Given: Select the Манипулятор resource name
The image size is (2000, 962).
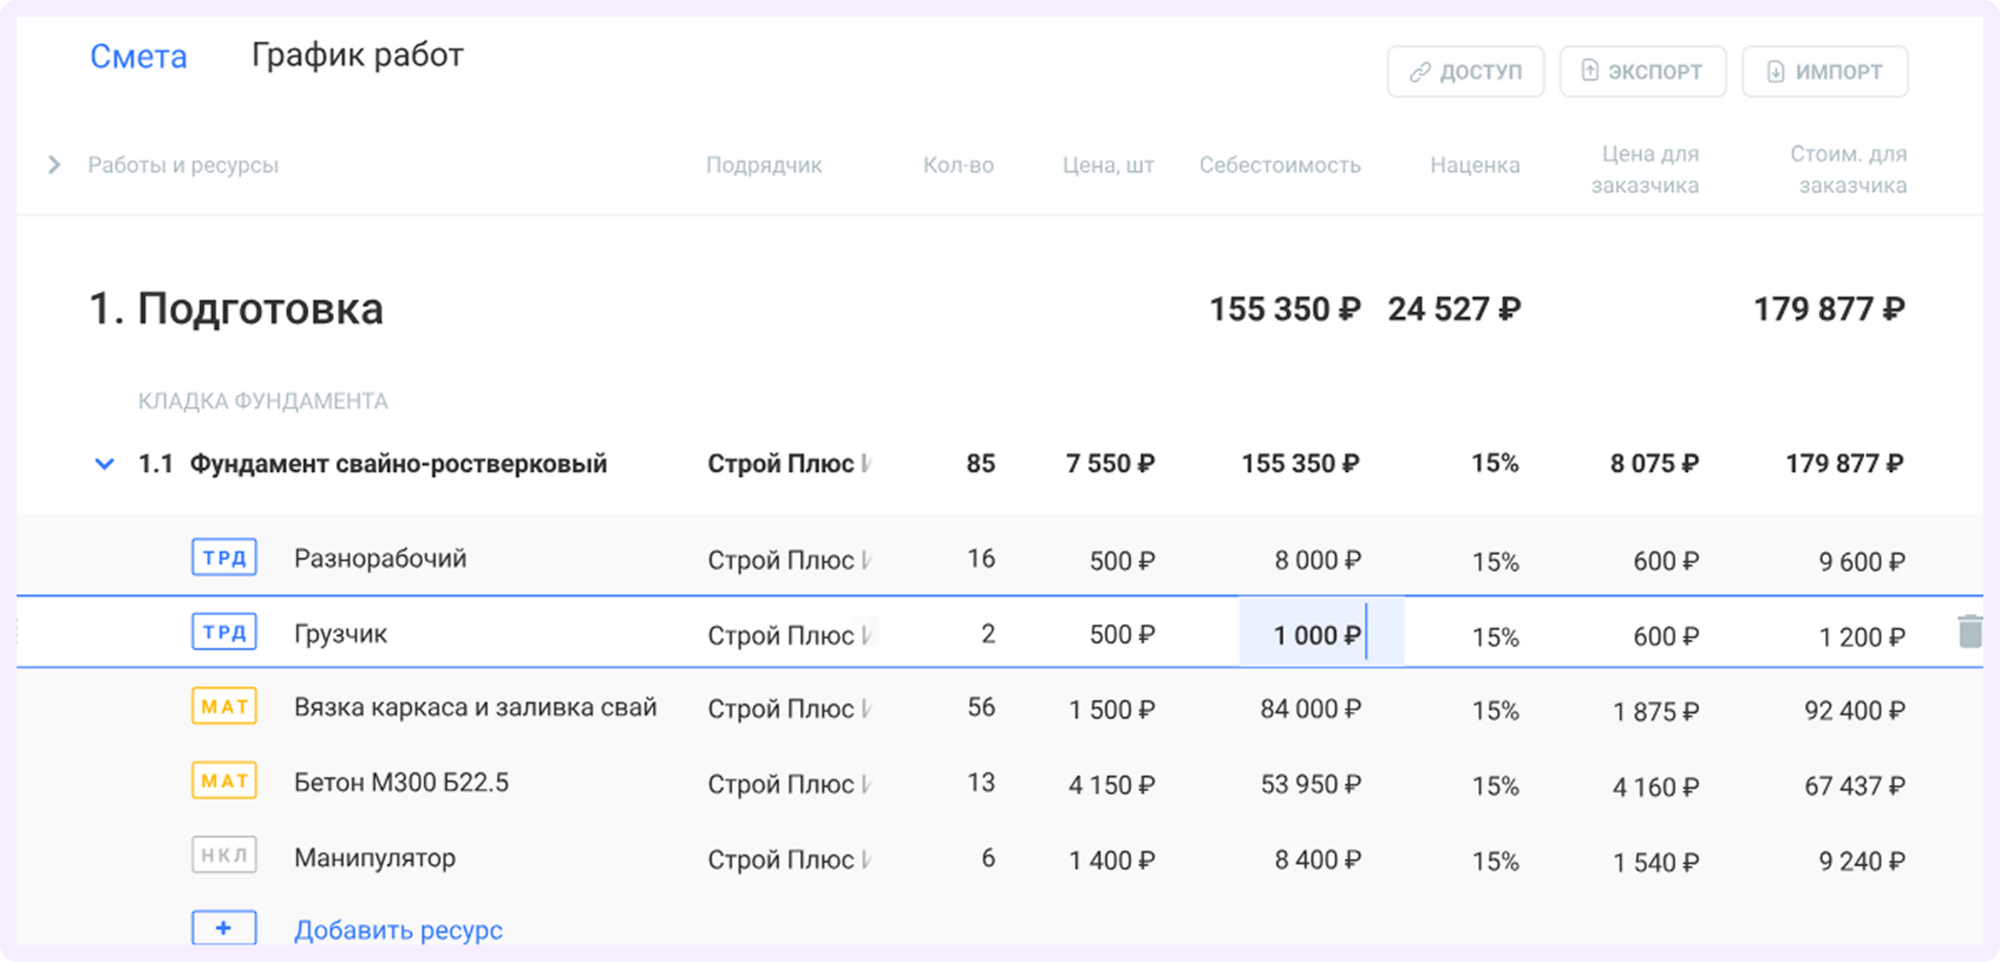Looking at the screenshot, I should pos(375,858).
